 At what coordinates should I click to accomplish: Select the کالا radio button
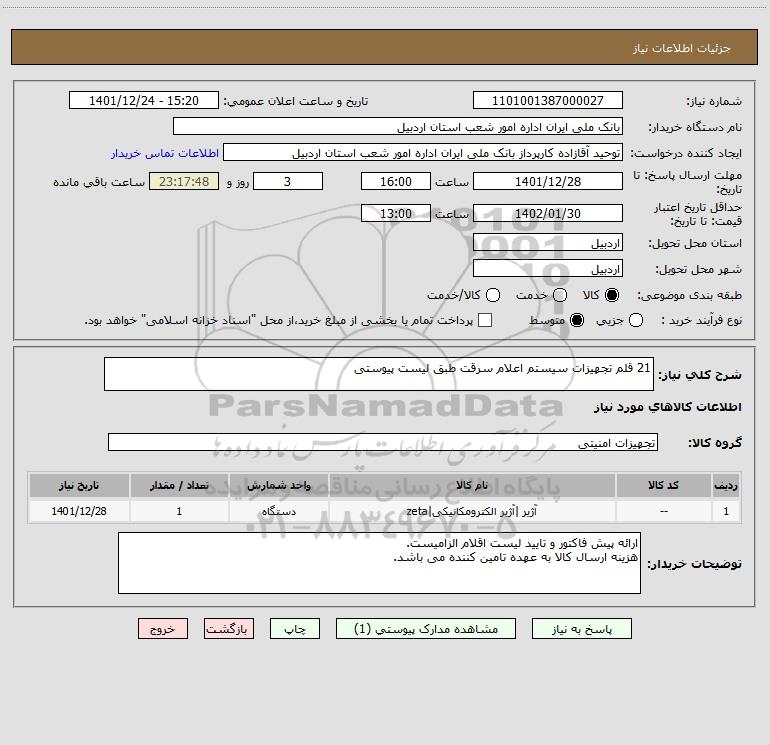(x=612, y=295)
